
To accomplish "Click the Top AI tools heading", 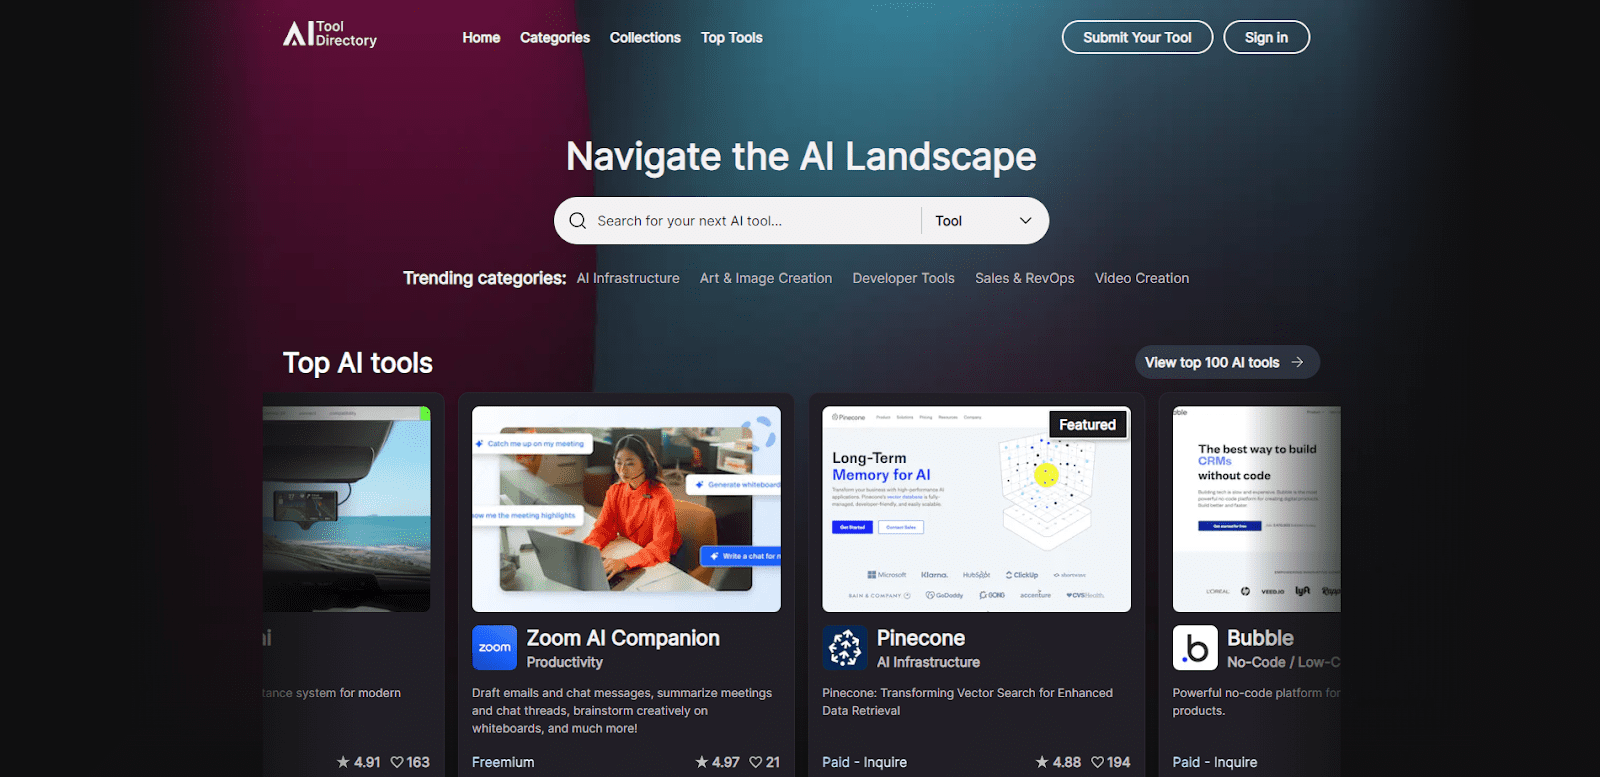I will click(358, 363).
